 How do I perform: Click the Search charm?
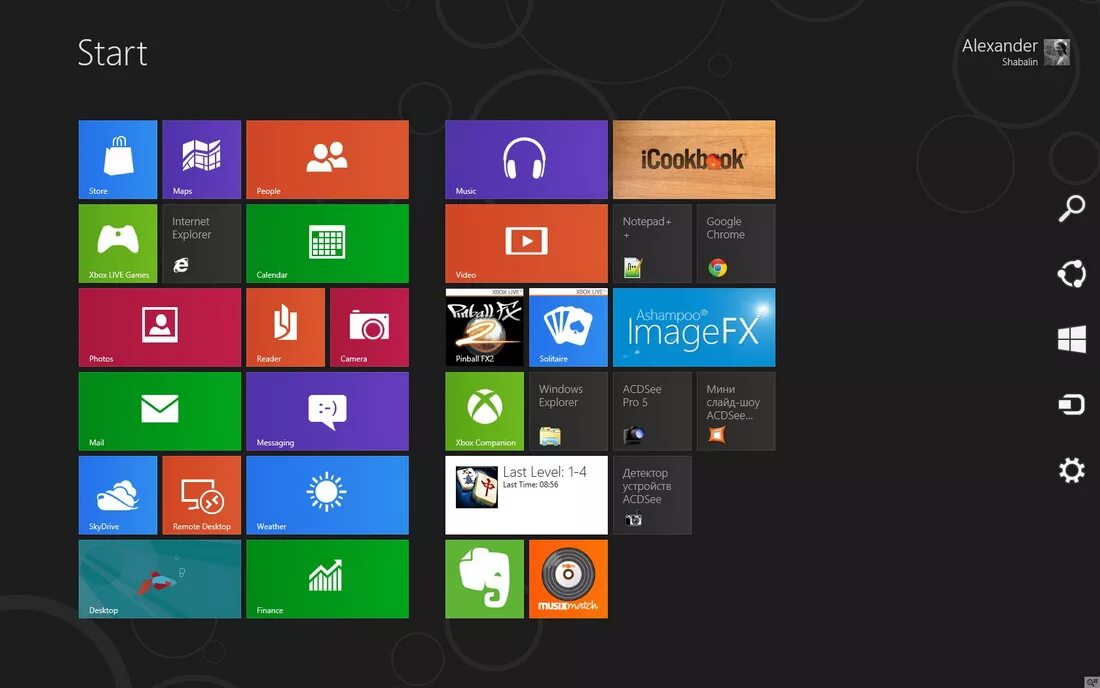pyautogui.click(x=1071, y=208)
